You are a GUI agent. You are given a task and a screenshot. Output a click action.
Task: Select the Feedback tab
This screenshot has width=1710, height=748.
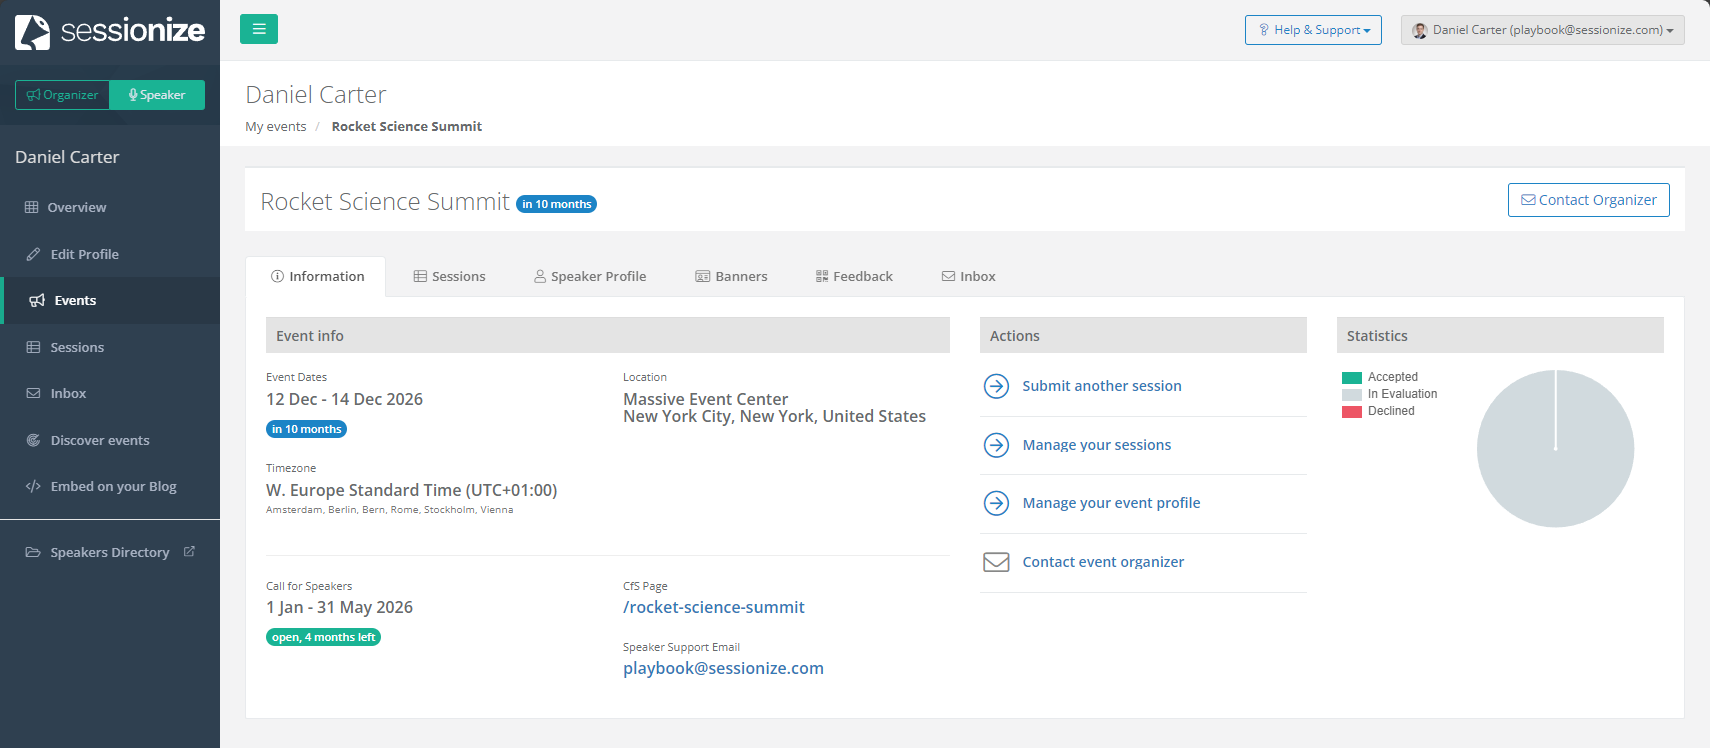[x=854, y=276]
